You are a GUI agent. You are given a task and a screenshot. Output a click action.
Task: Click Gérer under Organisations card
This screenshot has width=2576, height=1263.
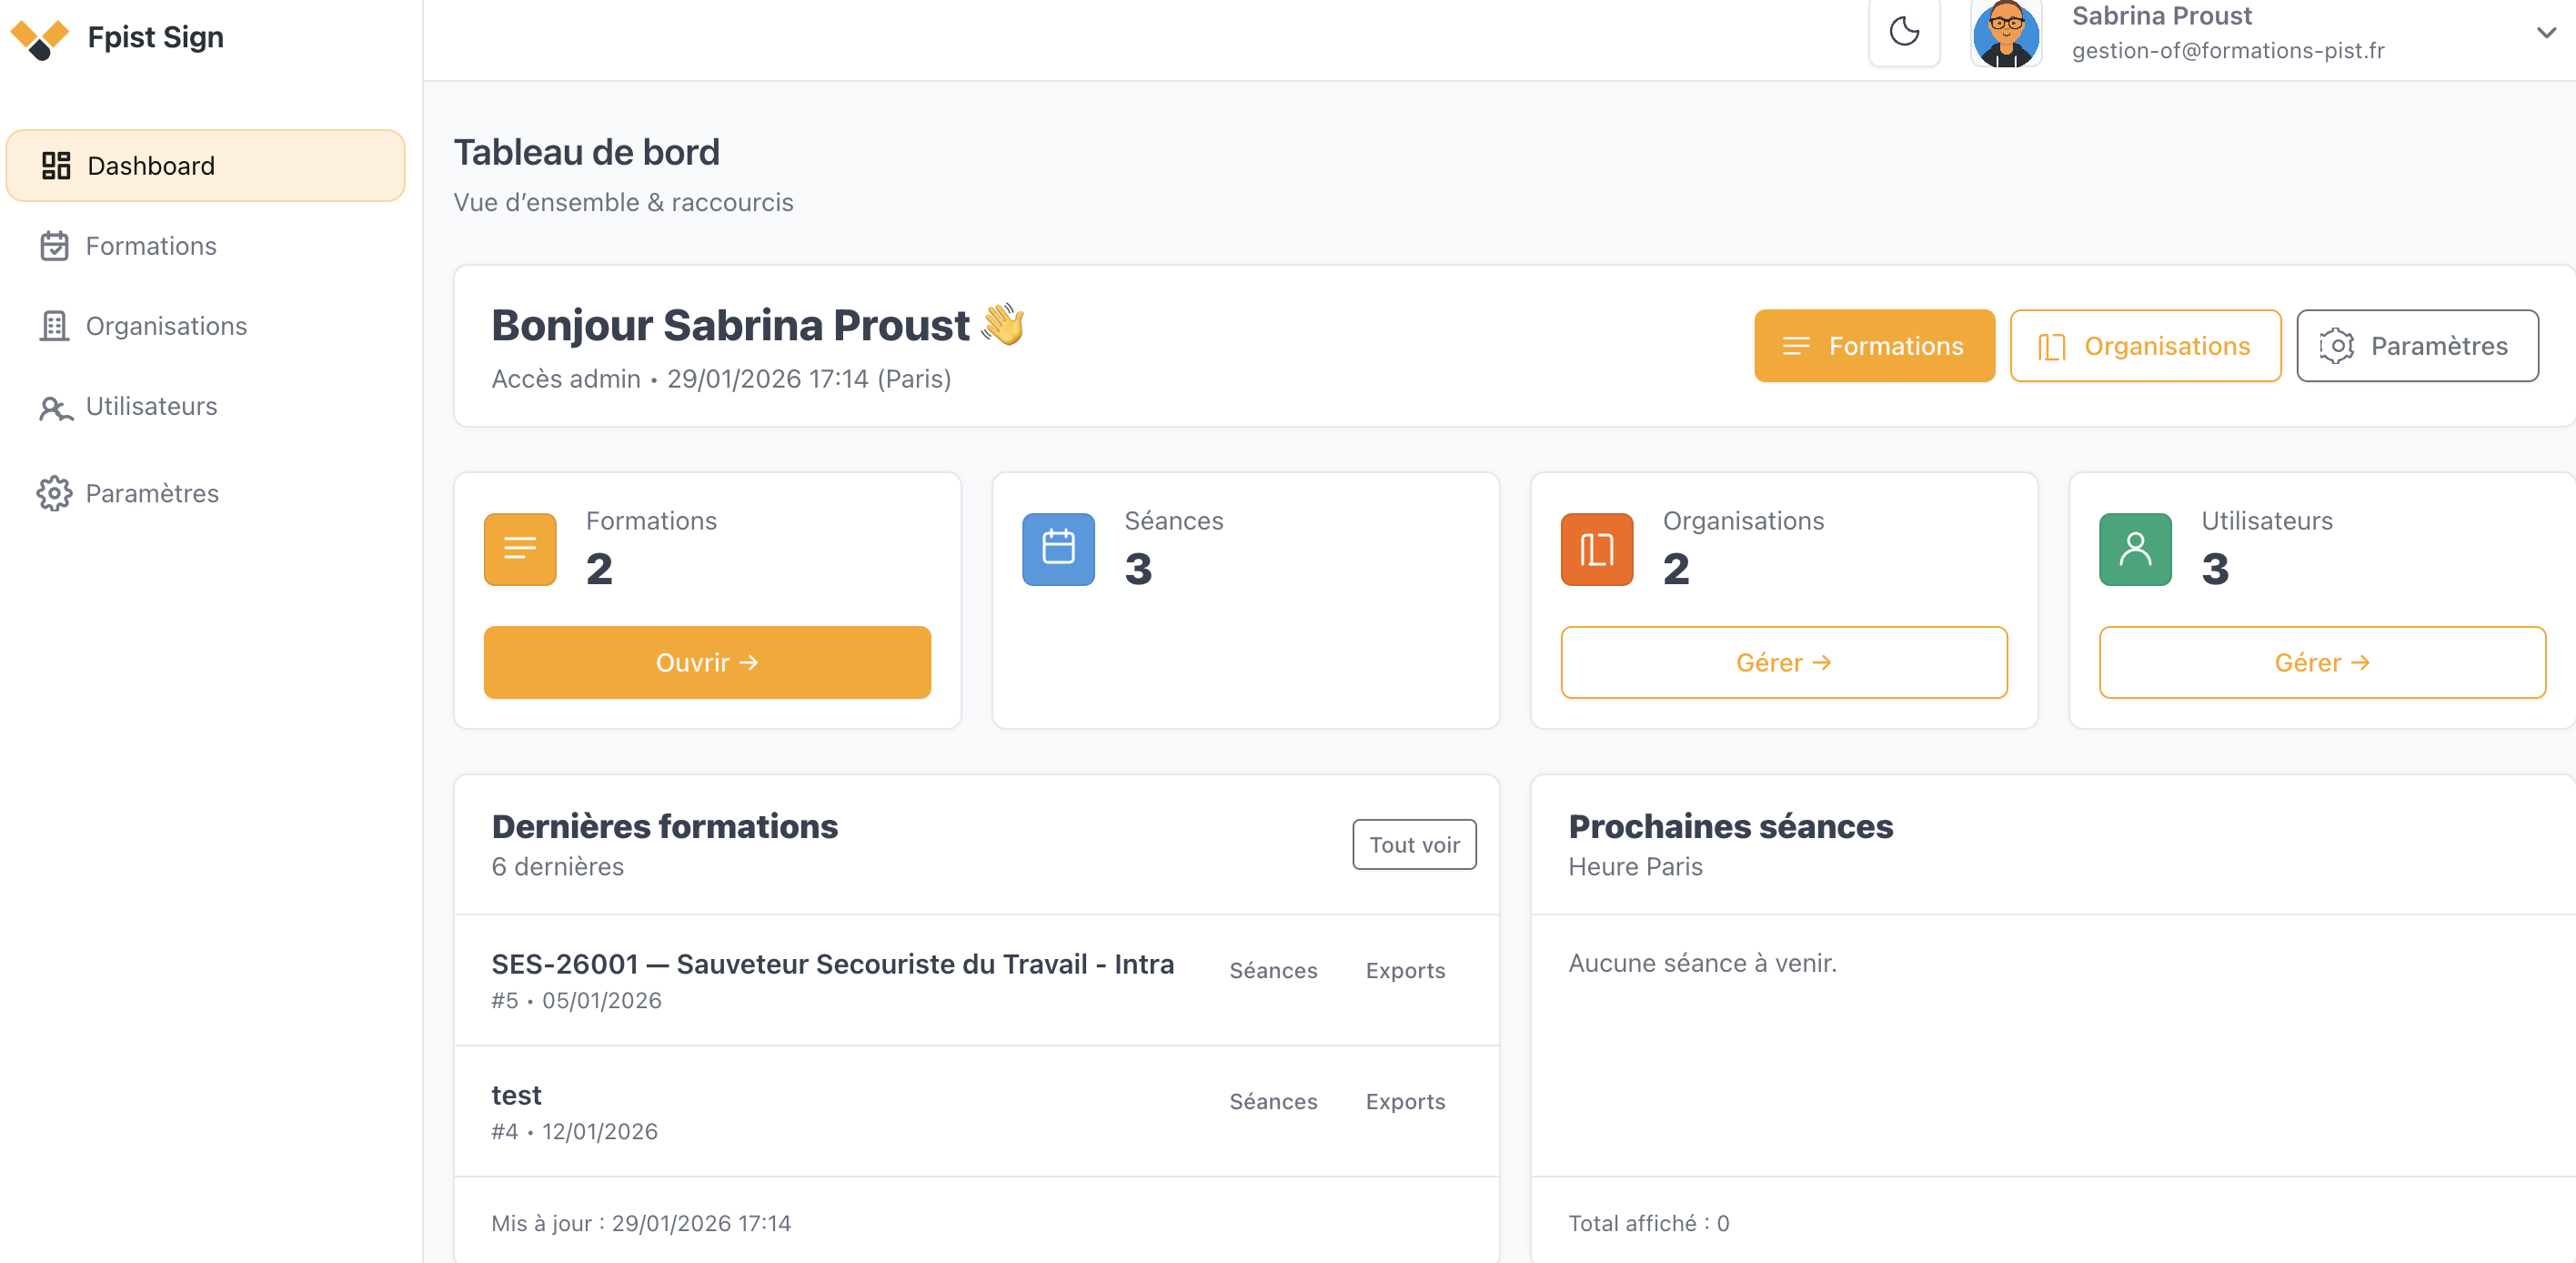(1783, 662)
